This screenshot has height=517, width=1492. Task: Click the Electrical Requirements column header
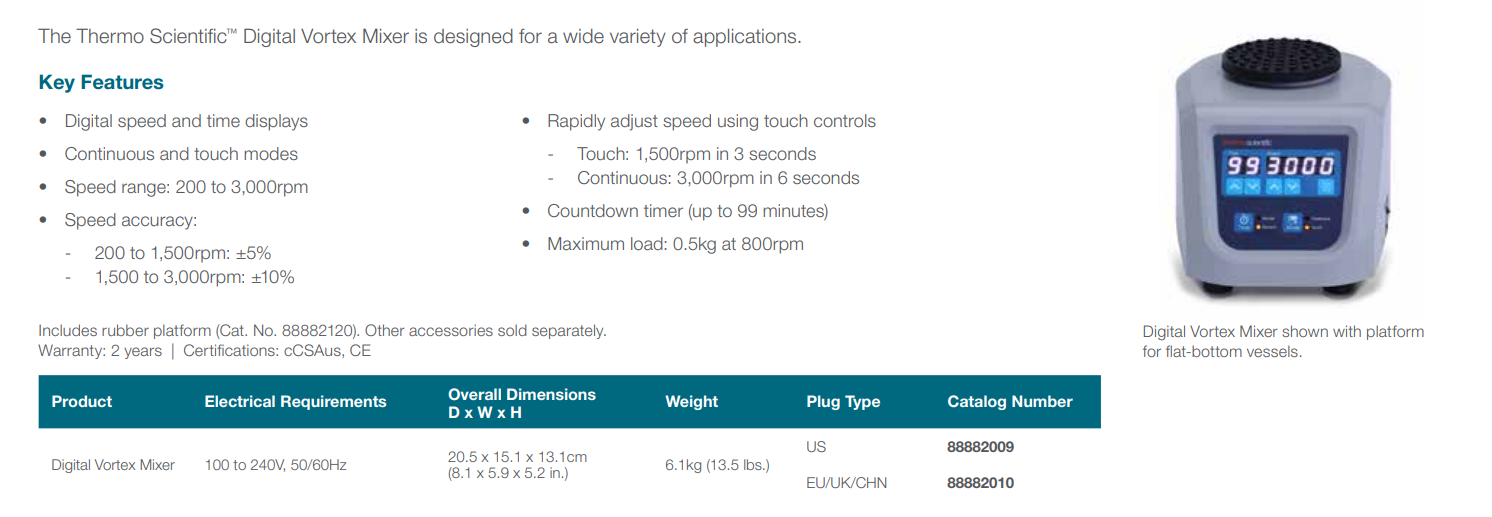click(295, 402)
